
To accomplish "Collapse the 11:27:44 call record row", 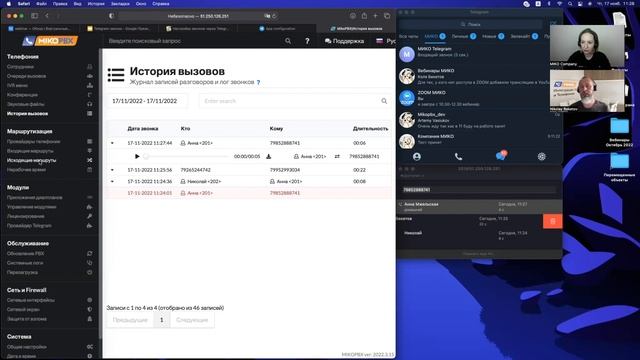I will point(112,143).
